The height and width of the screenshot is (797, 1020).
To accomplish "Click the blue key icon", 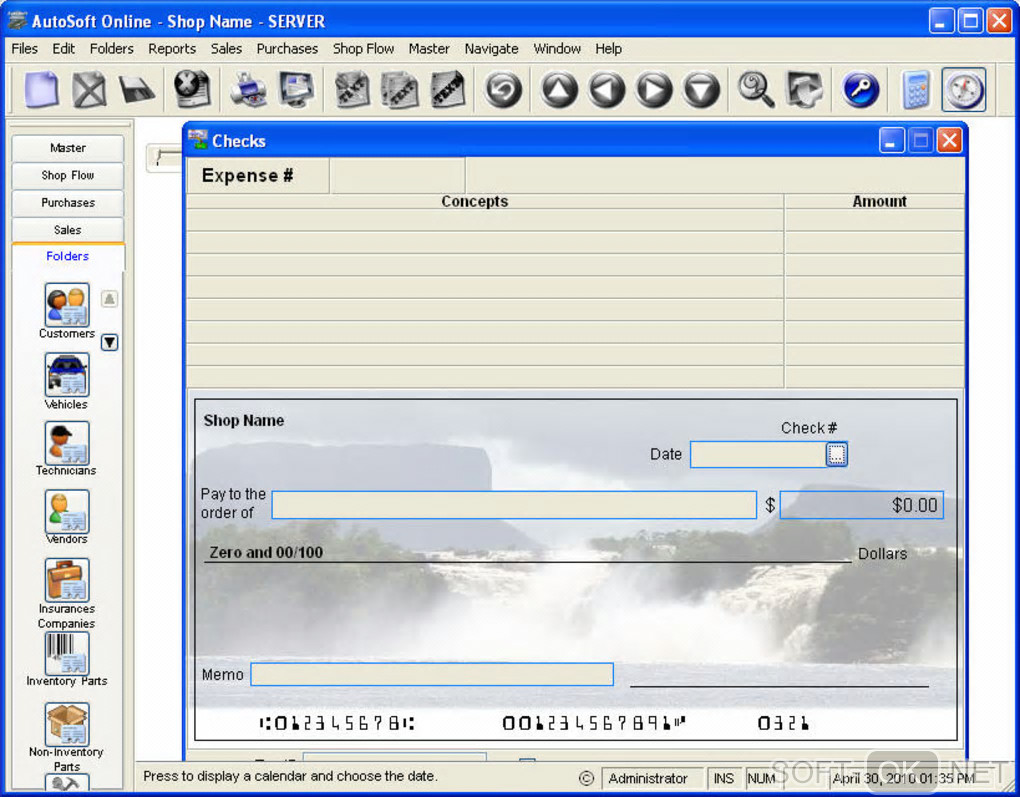I will pos(860,89).
